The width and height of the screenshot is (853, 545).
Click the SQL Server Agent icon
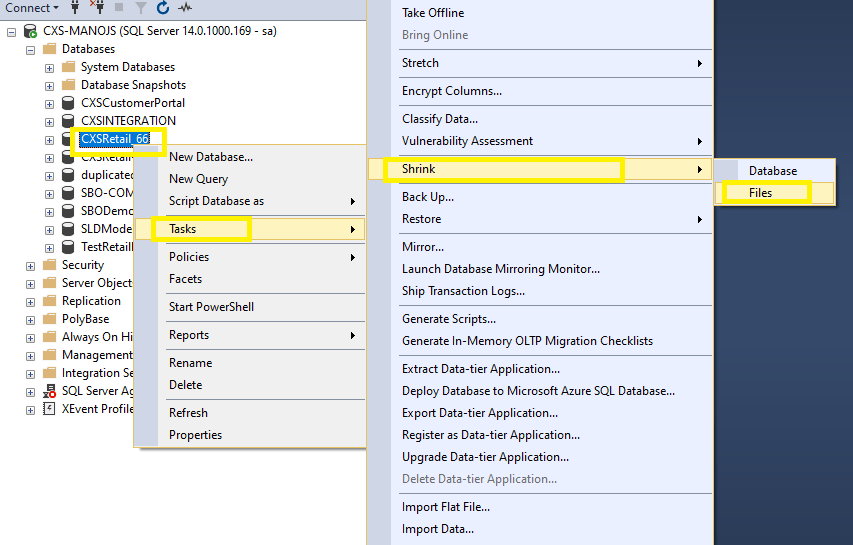50,391
